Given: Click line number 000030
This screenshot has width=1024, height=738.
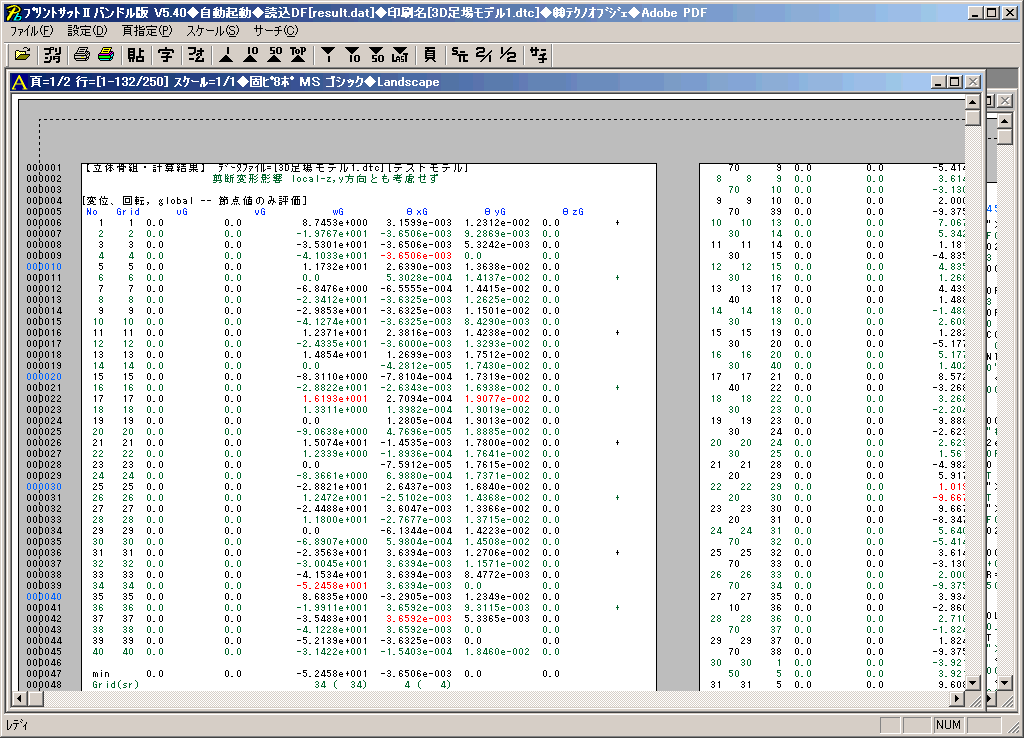Looking at the screenshot, I should (44, 487).
